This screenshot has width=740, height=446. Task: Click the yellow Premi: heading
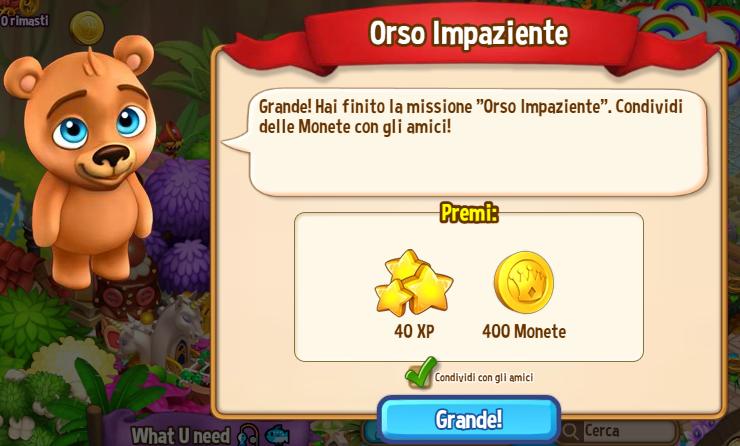point(469,213)
